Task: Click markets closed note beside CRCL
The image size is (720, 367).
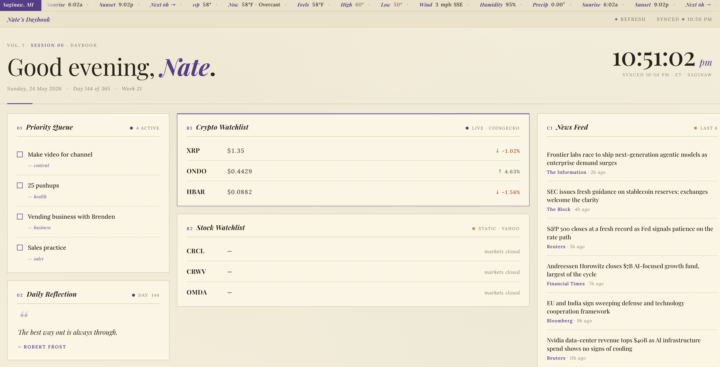Action: pos(502,252)
